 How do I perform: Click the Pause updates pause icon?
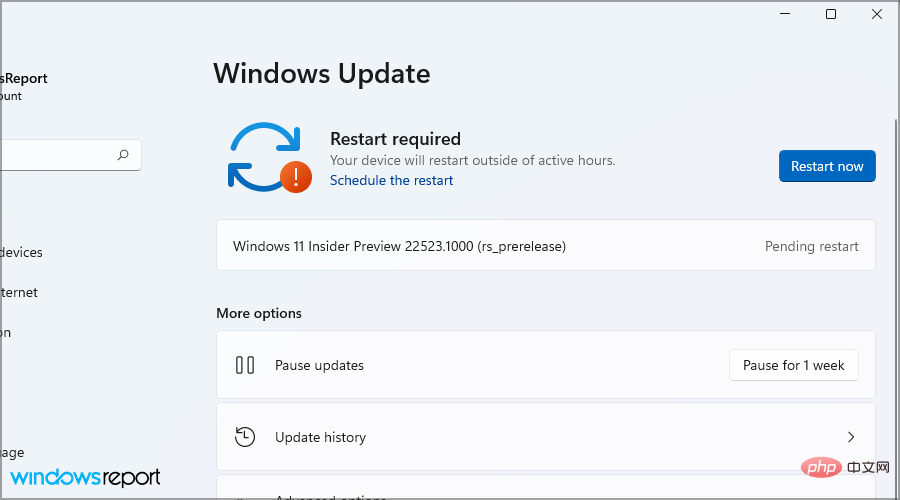245,365
